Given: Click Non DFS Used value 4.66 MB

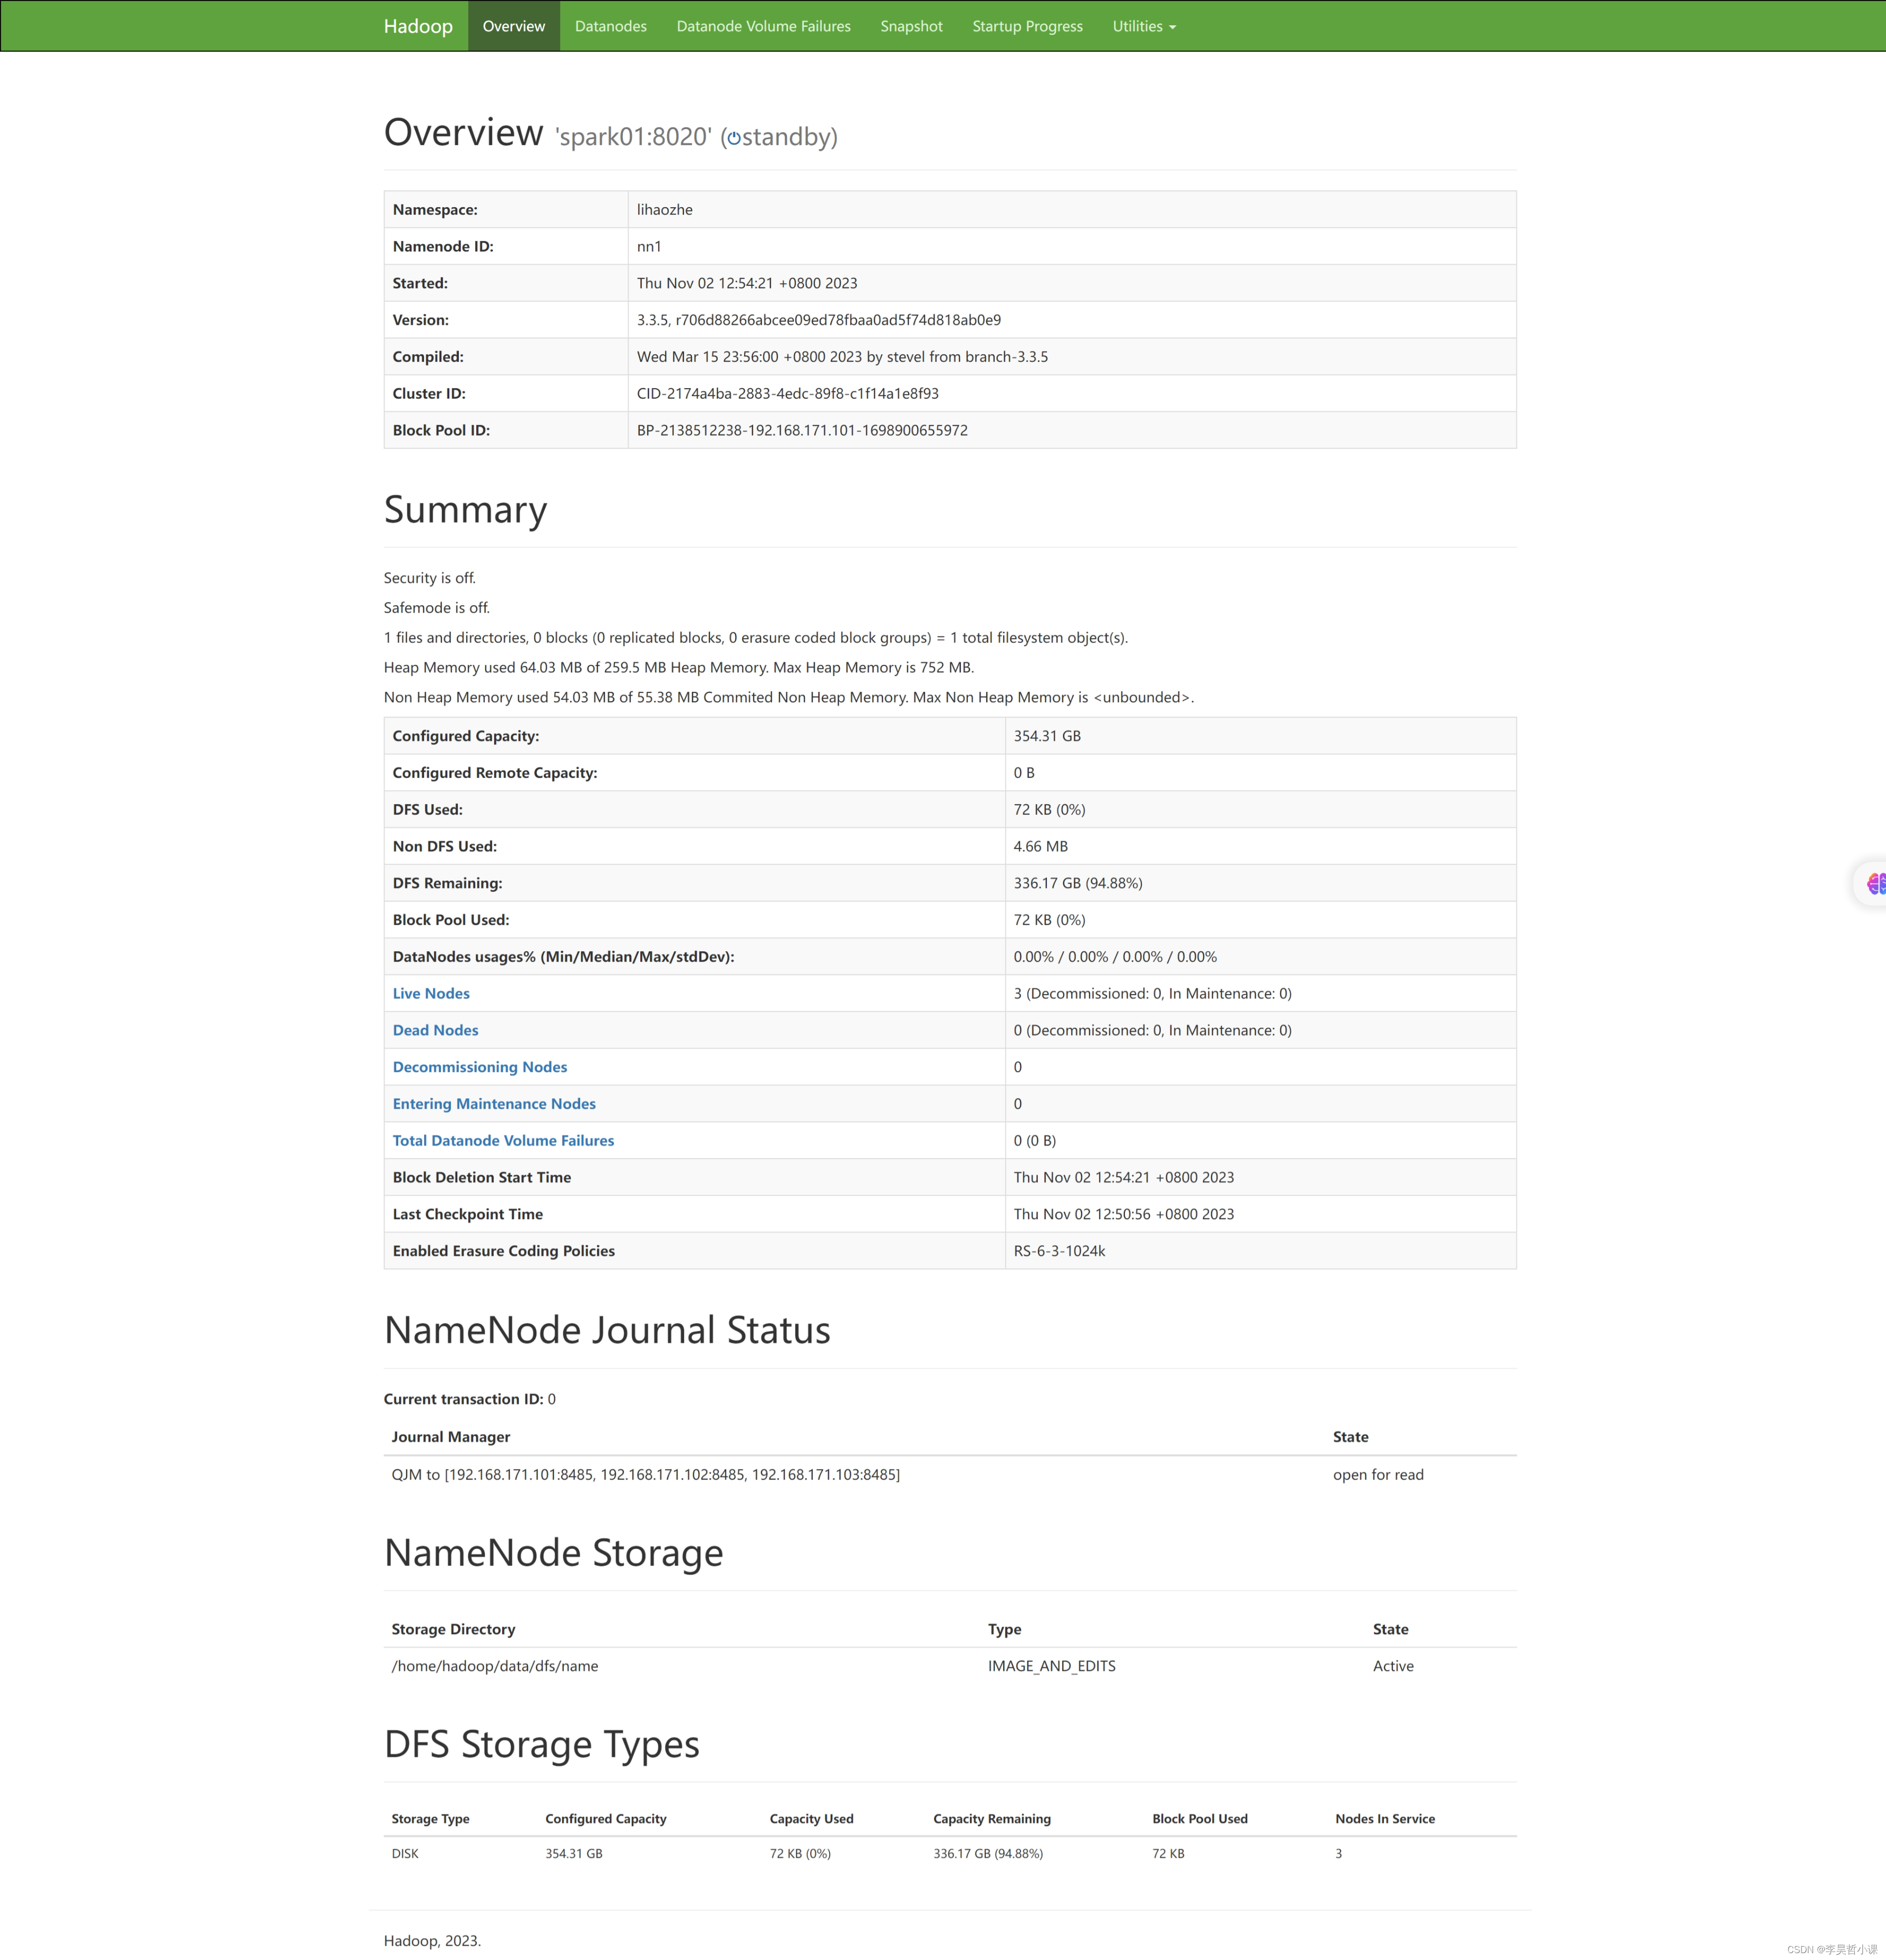Looking at the screenshot, I should coord(1040,846).
